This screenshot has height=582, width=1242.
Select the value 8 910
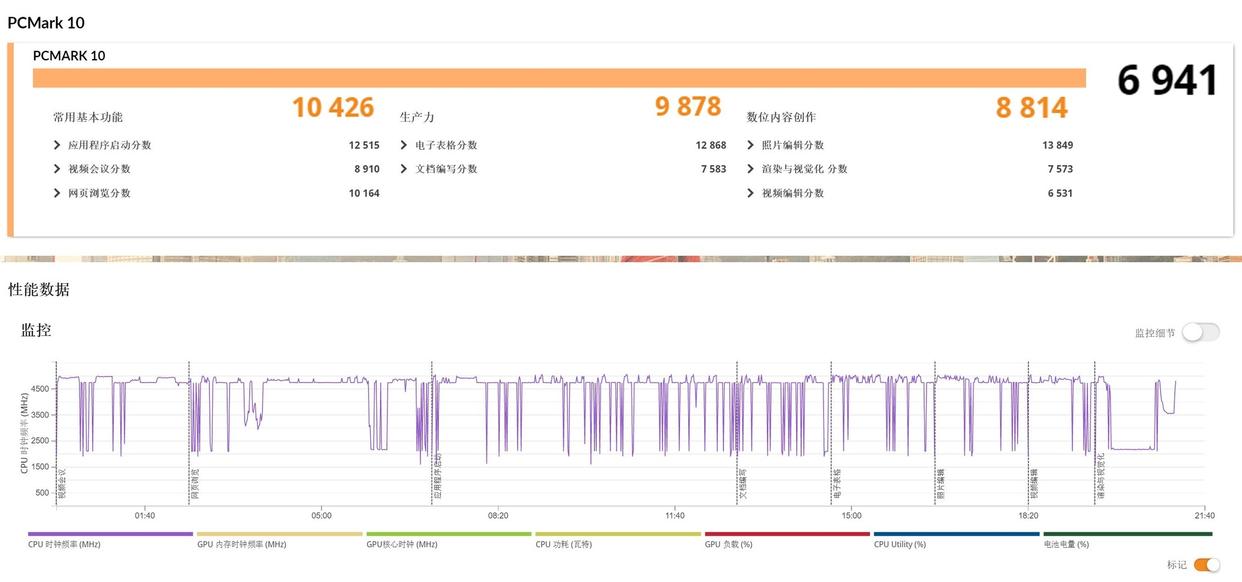pyautogui.click(x=367, y=169)
